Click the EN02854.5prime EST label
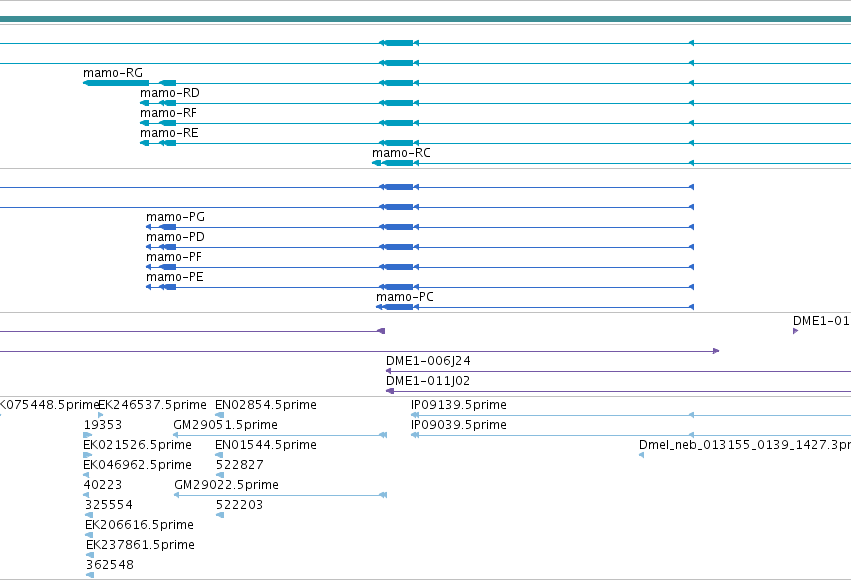The height and width of the screenshot is (580, 851). (x=266, y=405)
